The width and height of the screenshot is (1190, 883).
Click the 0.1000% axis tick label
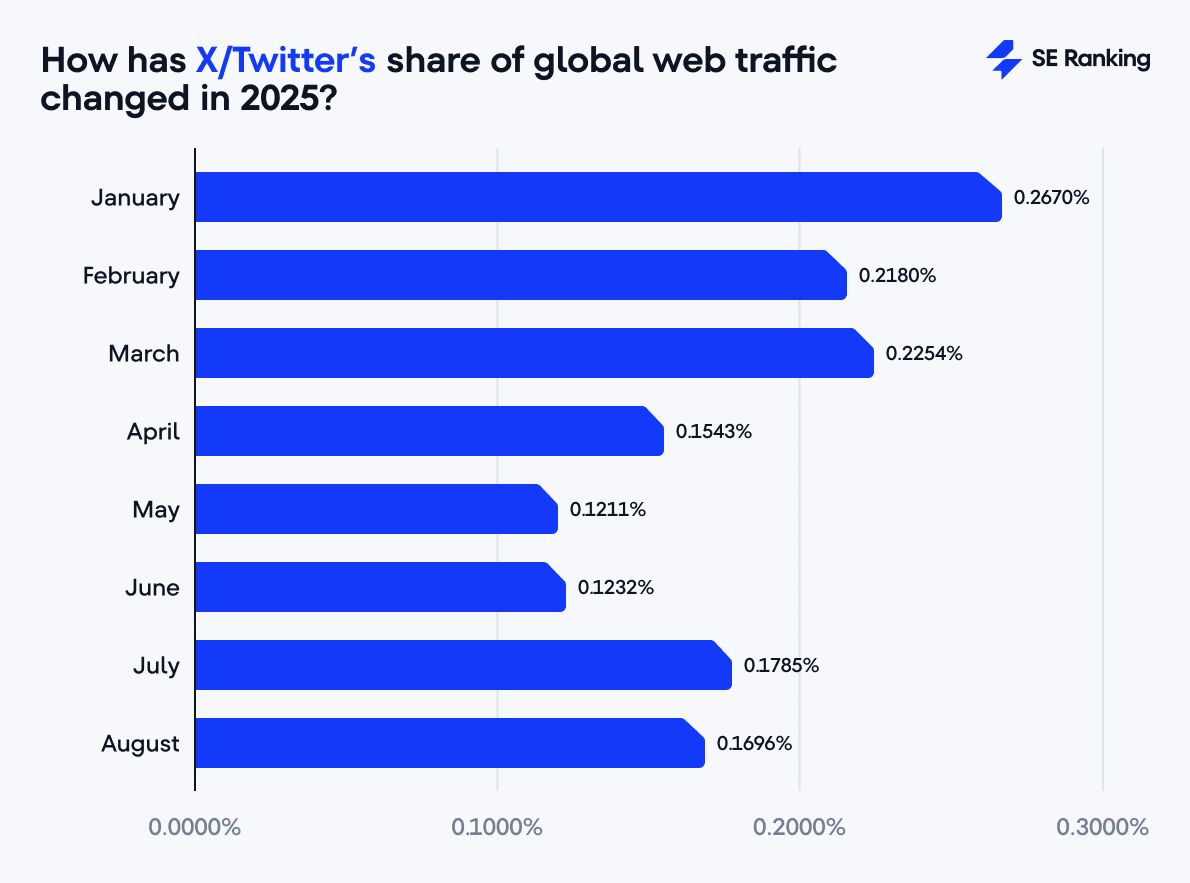click(x=497, y=828)
